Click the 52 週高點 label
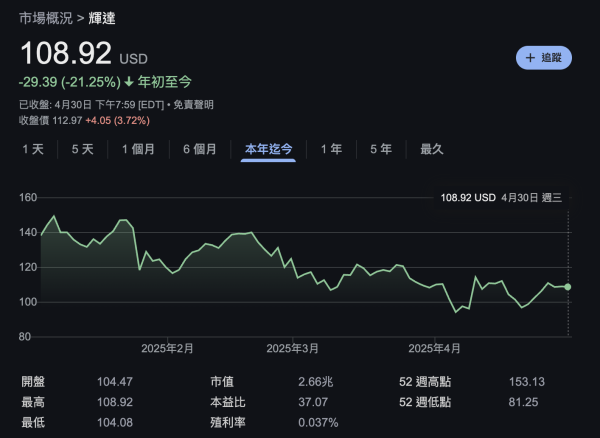Viewport: 600px width, 438px height. tap(425, 382)
